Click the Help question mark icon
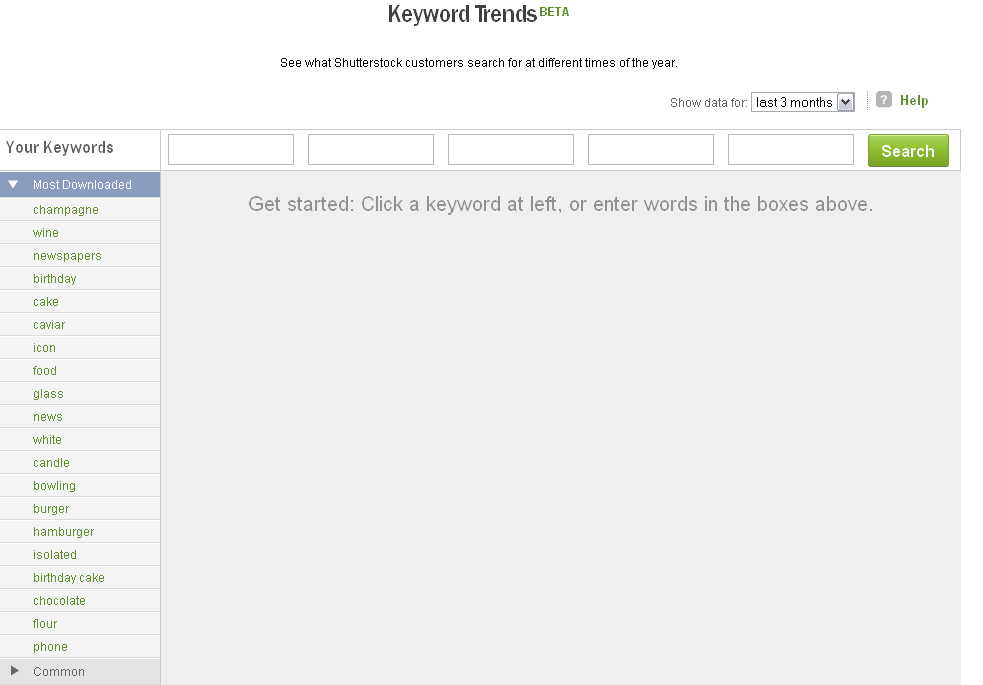 [x=883, y=100]
